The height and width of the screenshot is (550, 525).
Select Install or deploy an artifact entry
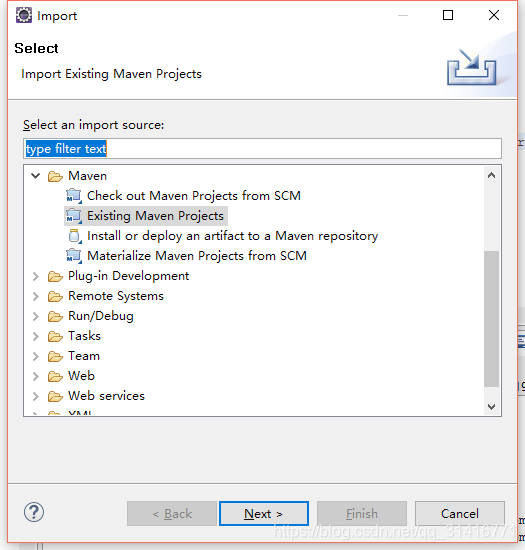pyautogui.click(x=233, y=236)
